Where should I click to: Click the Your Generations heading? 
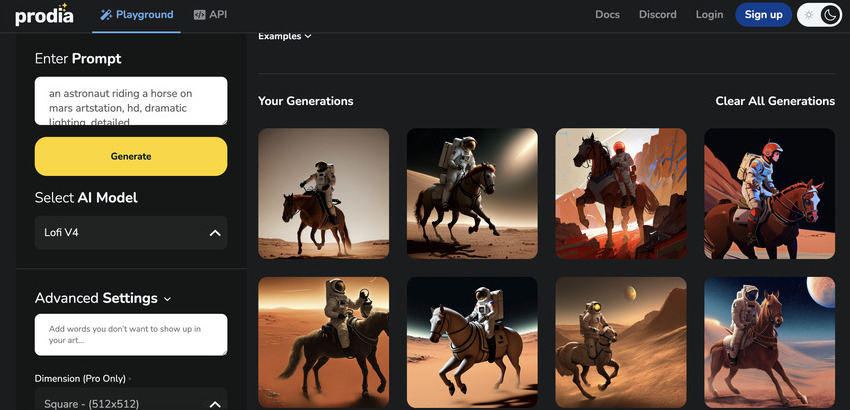point(306,101)
